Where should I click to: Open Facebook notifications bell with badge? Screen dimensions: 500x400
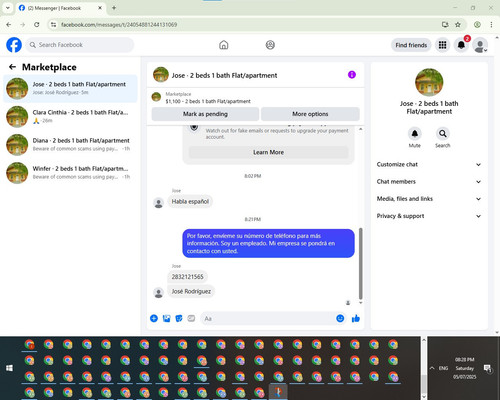(461, 45)
